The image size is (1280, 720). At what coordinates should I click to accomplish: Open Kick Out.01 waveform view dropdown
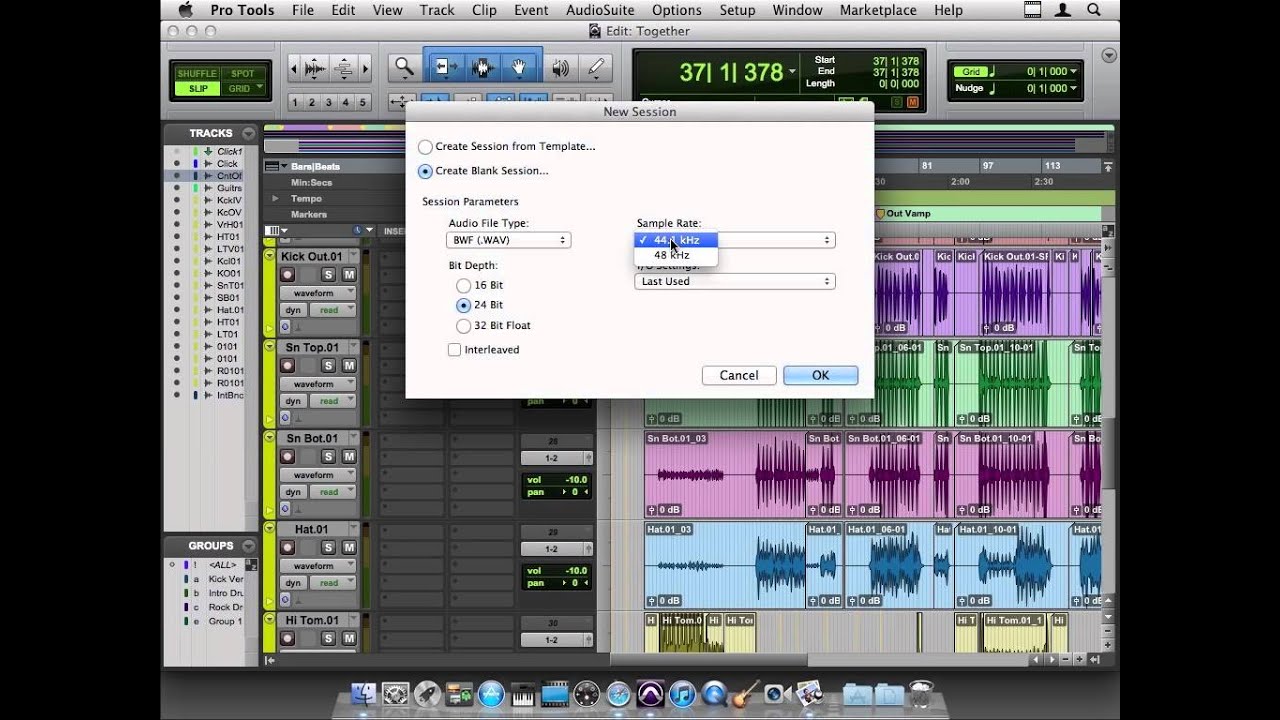(317, 293)
